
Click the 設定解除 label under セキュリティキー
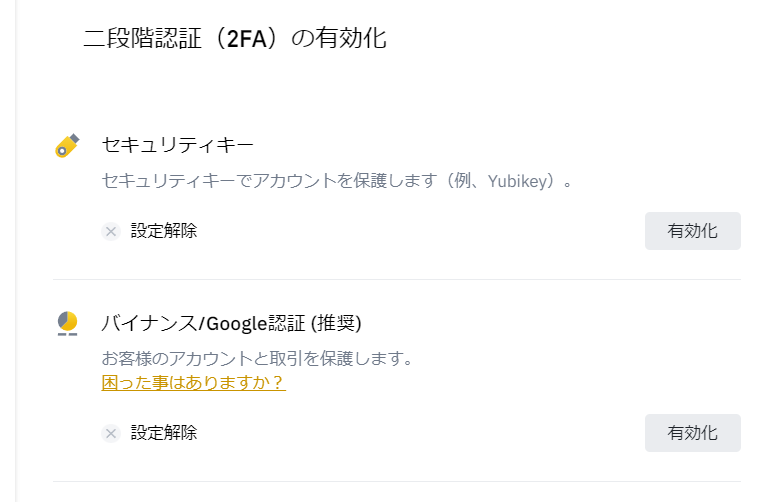(164, 231)
